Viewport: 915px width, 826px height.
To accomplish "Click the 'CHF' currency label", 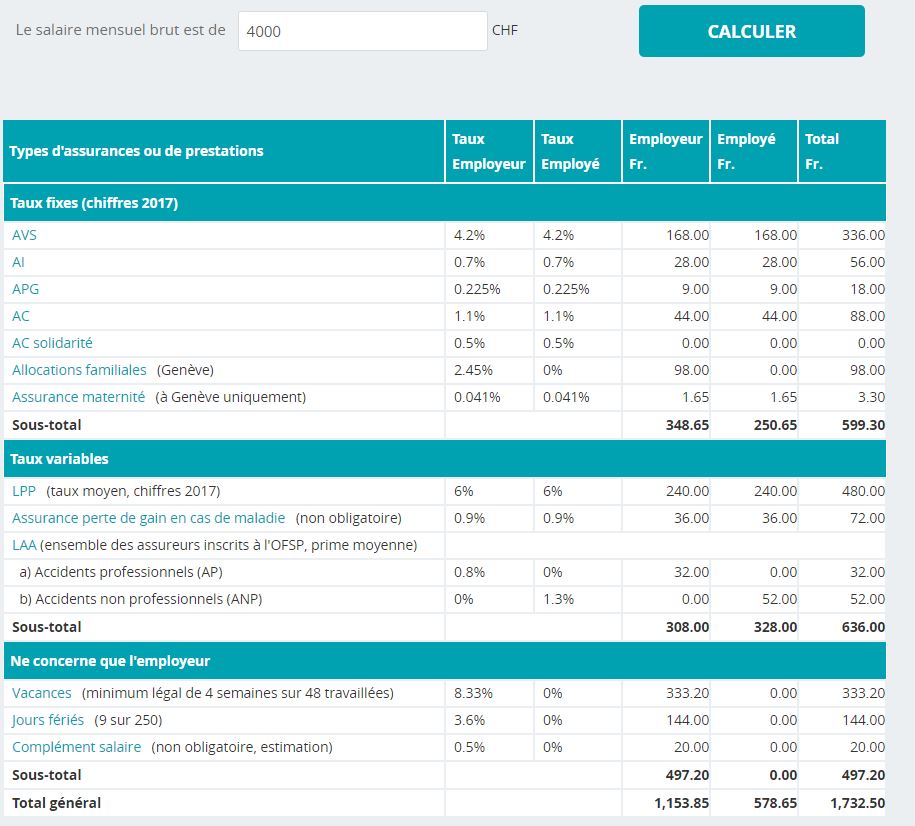I will click(x=505, y=30).
